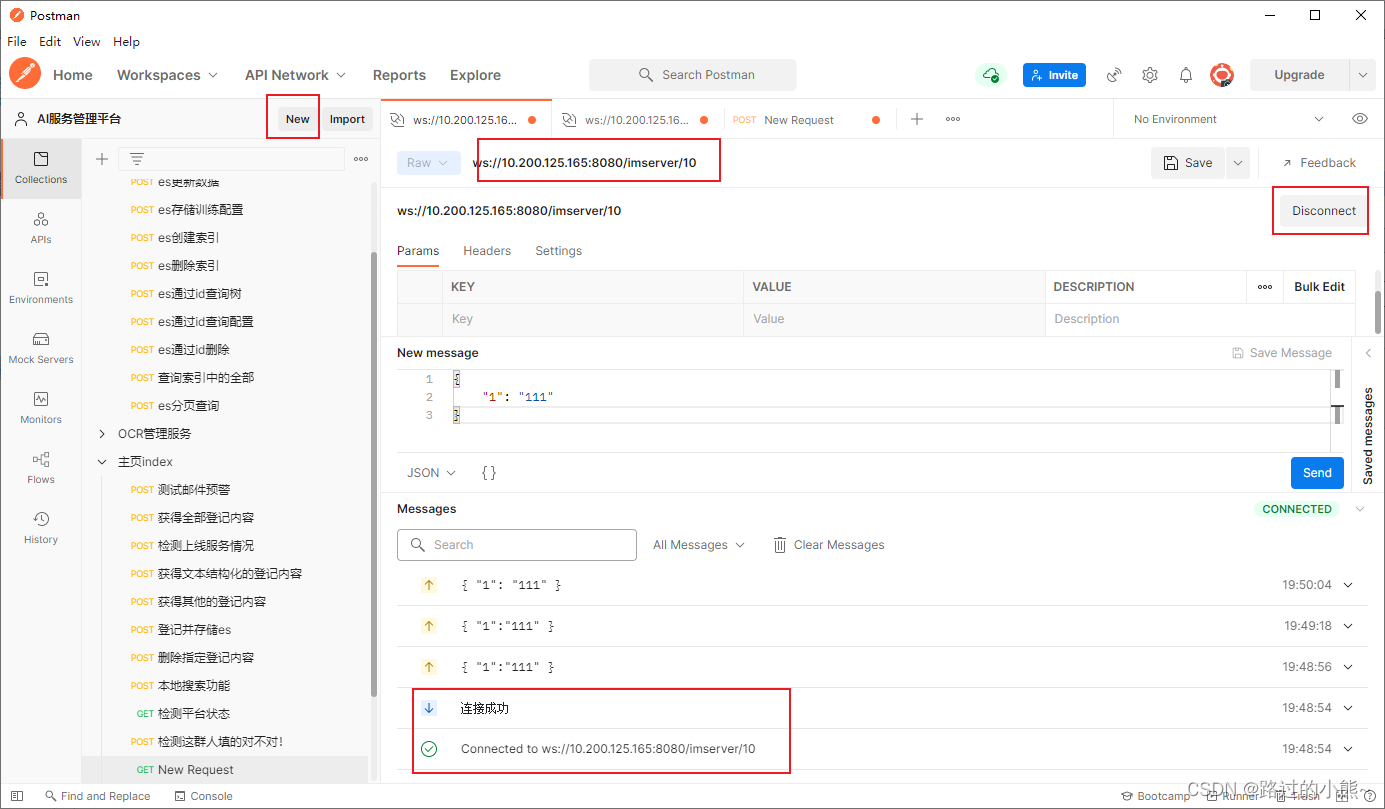Viewport: 1385px width, 809px height.
Task: Click the Disconnect button
Action: click(x=1320, y=210)
